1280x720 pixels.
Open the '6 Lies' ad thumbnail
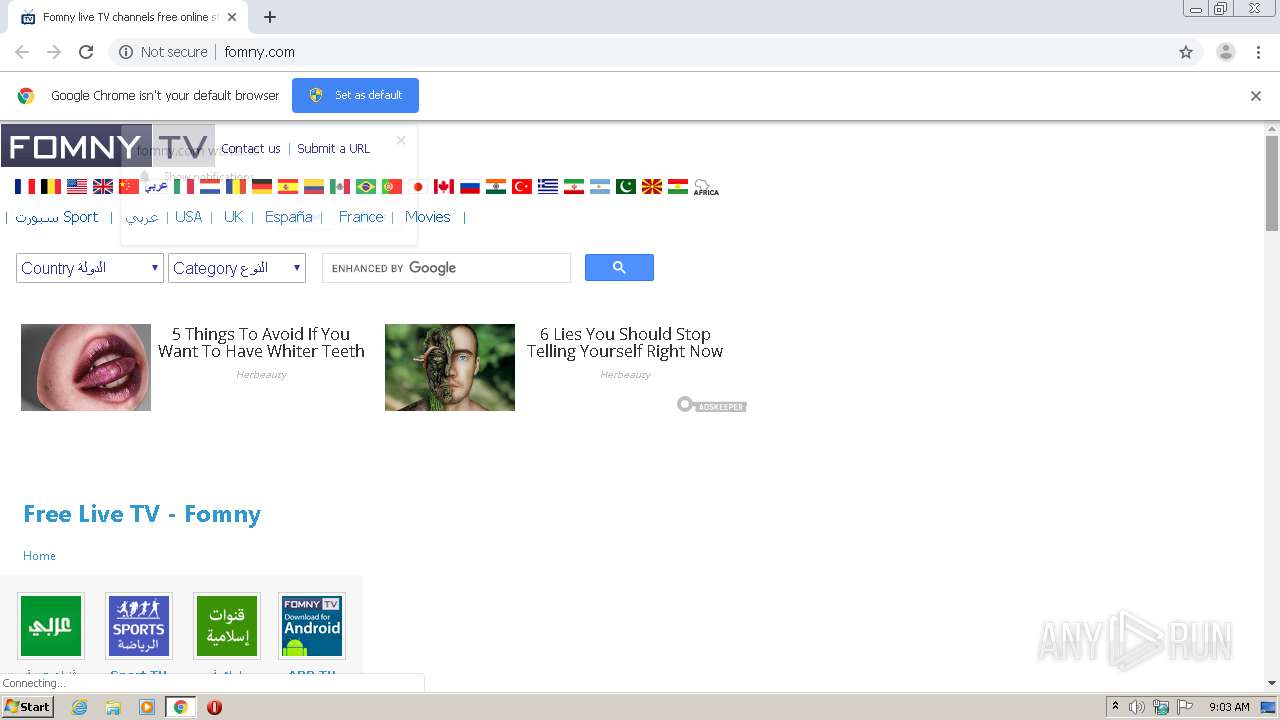pos(450,367)
